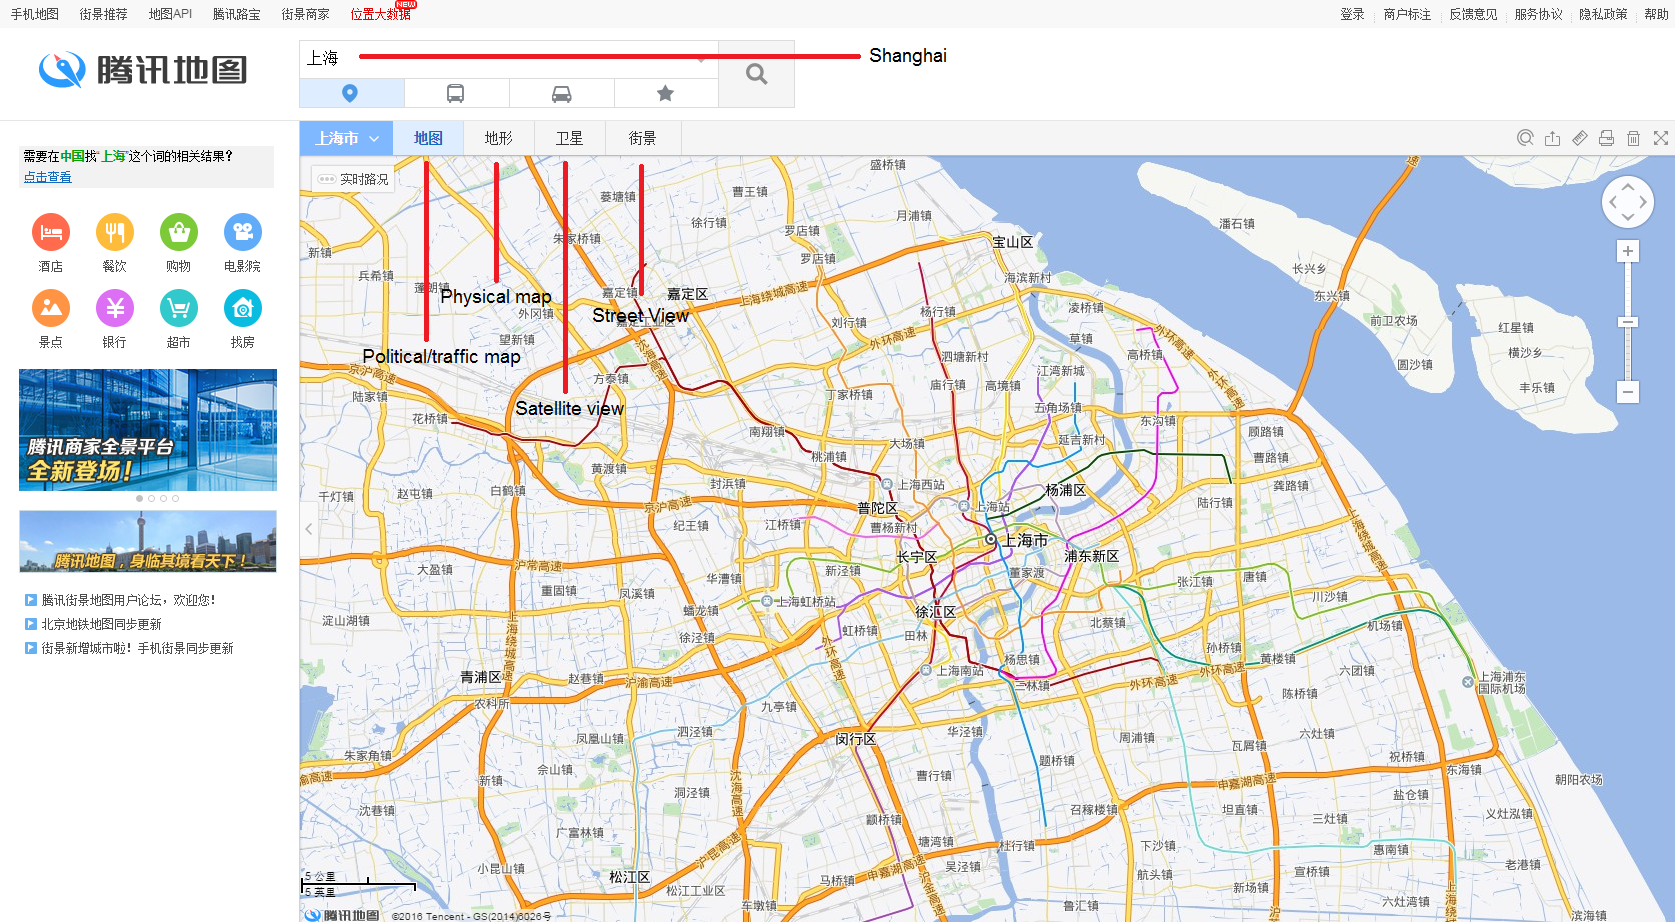Image resolution: width=1675 pixels, height=922 pixels.
Task: Open the 隐私政策 privacy policy link
Action: [x=1604, y=14]
